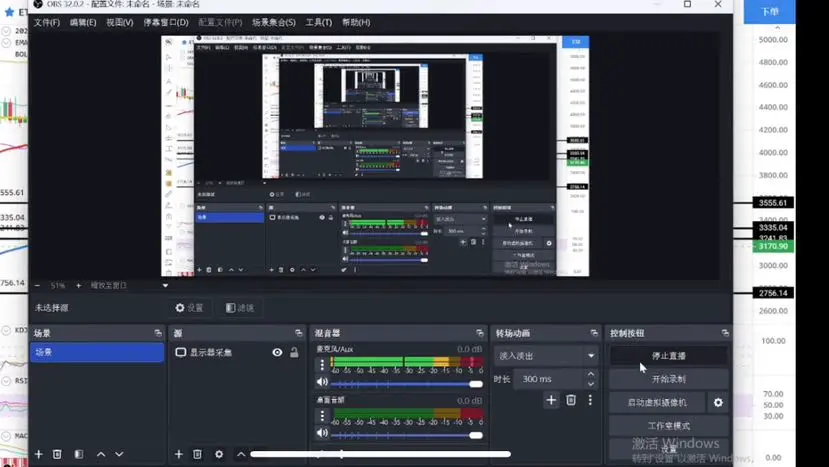This screenshot has width=829, height=467.
Task: Toggle lock on 显示器采集 source
Action: point(294,353)
